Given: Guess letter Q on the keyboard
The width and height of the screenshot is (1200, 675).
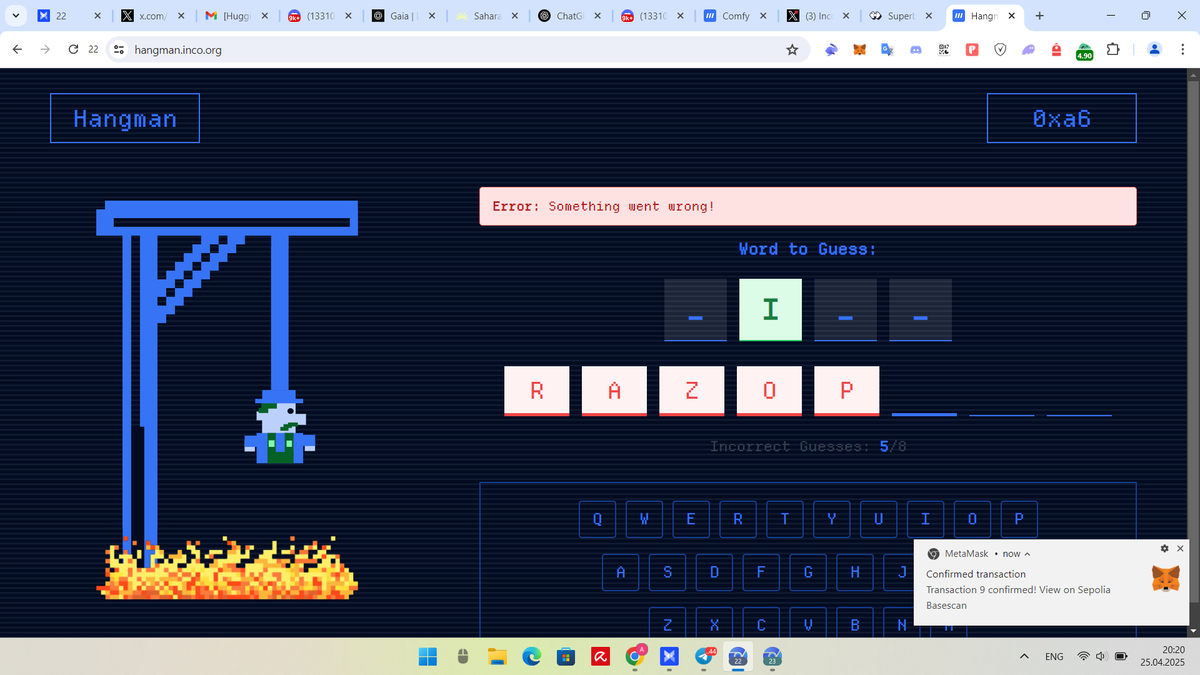Looking at the screenshot, I should point(597,519).
